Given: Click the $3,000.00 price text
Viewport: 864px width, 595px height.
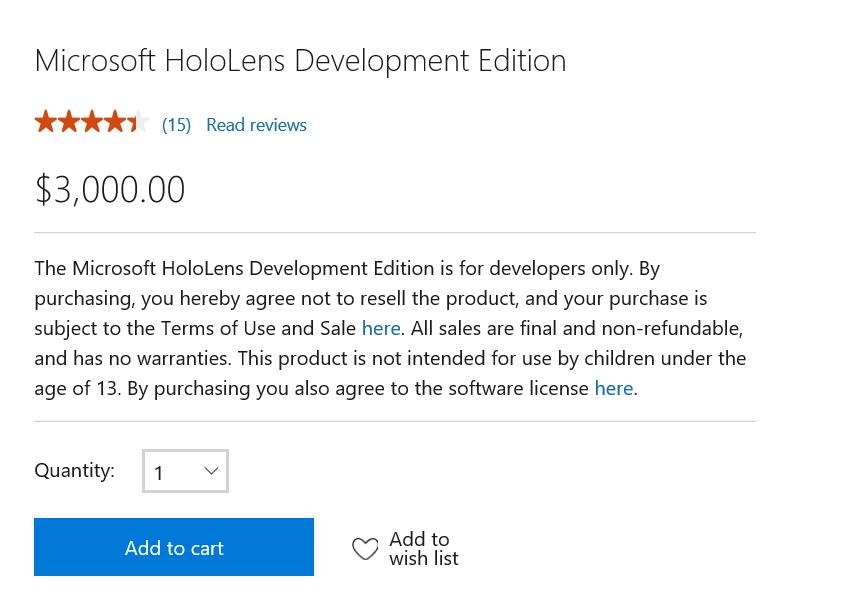Looking at the screenshot, I should [x=110, y=188].
